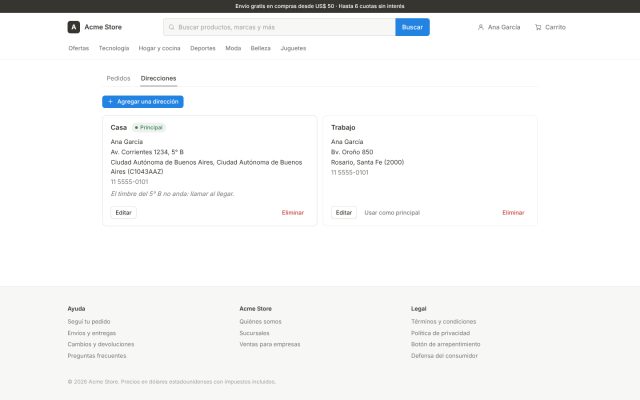Screen dimensions: 640x400
Task: Open the Hogar y cocina category
Action: pyautogui.click(x=159, y=48)
